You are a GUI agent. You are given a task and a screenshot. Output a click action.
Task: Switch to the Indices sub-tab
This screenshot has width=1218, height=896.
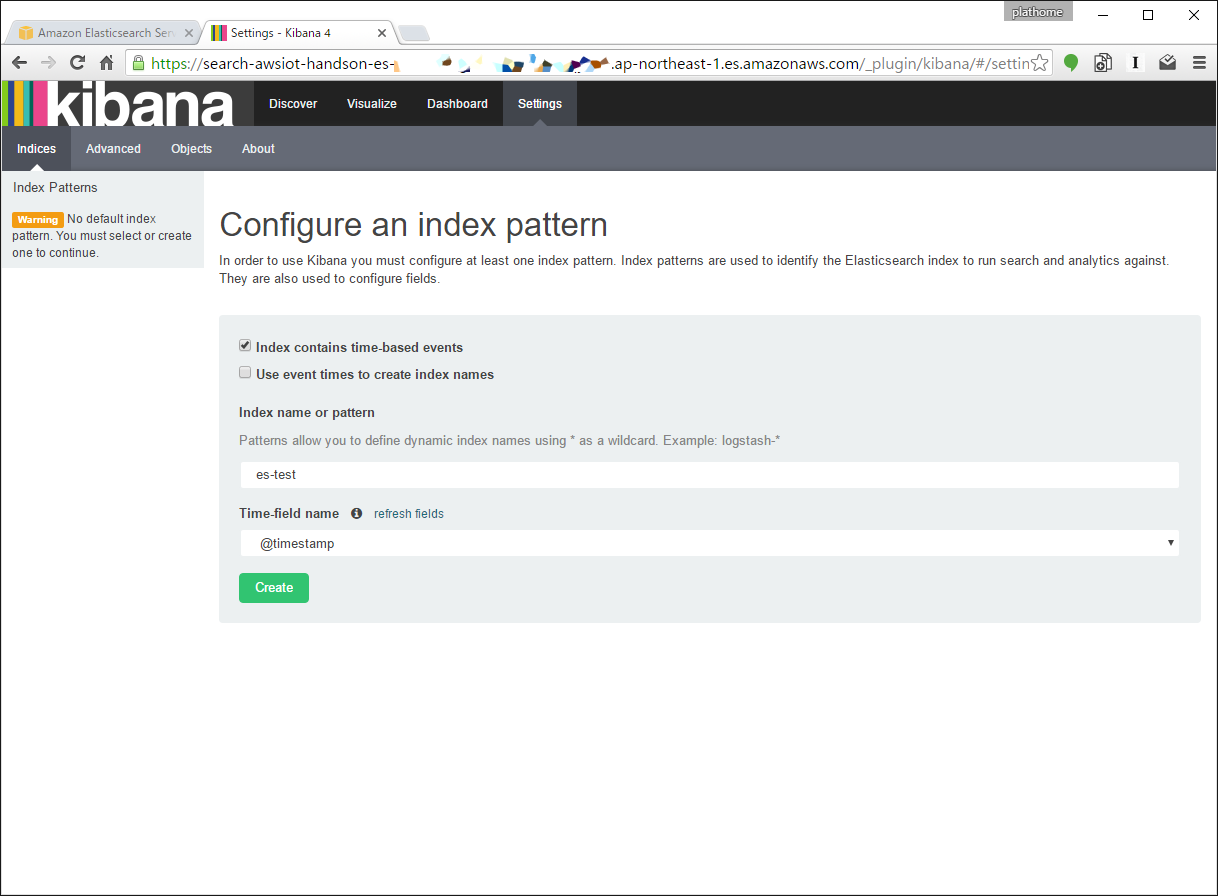[36, 149]
